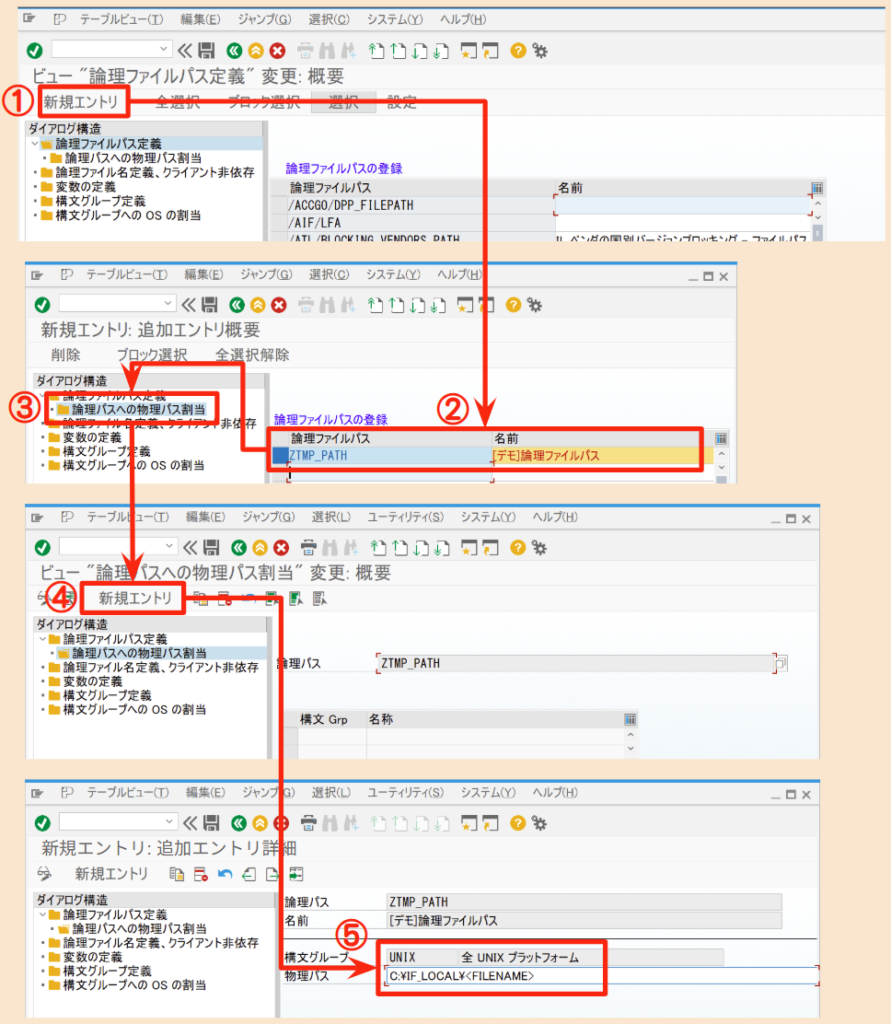Click 新規エントリ button in the 論理ファイルパス定義 view window

[81, 102]
